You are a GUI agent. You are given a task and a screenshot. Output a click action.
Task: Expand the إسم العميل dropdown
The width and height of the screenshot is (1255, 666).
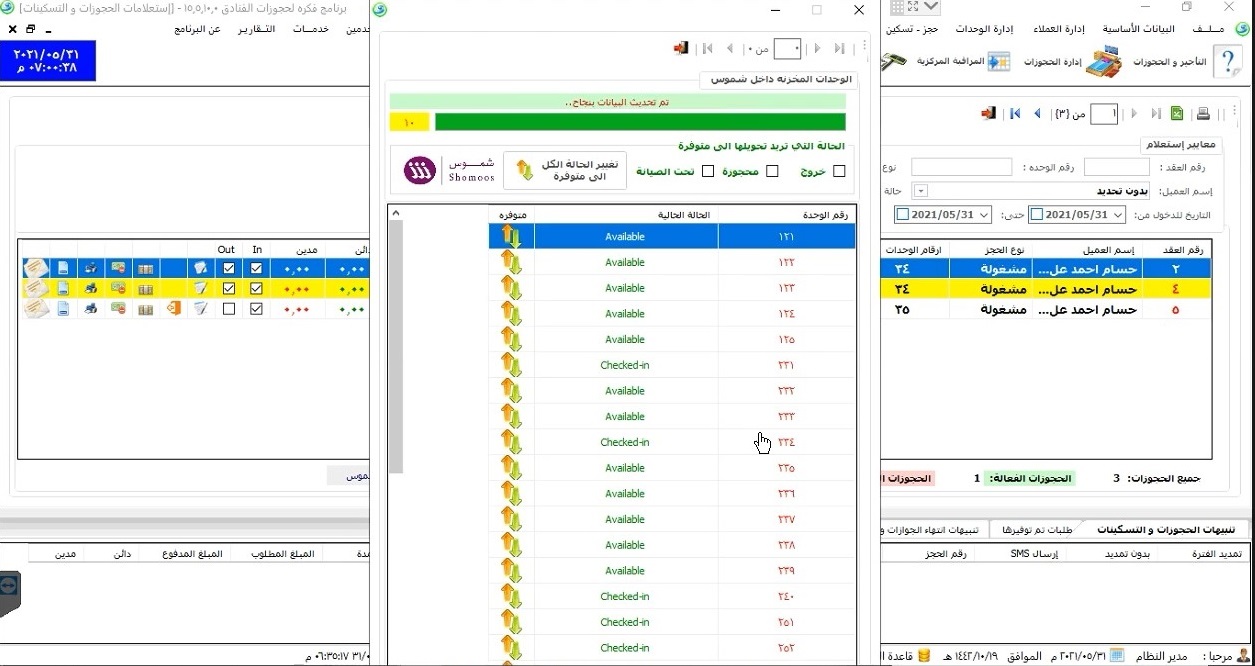point(920,191)
